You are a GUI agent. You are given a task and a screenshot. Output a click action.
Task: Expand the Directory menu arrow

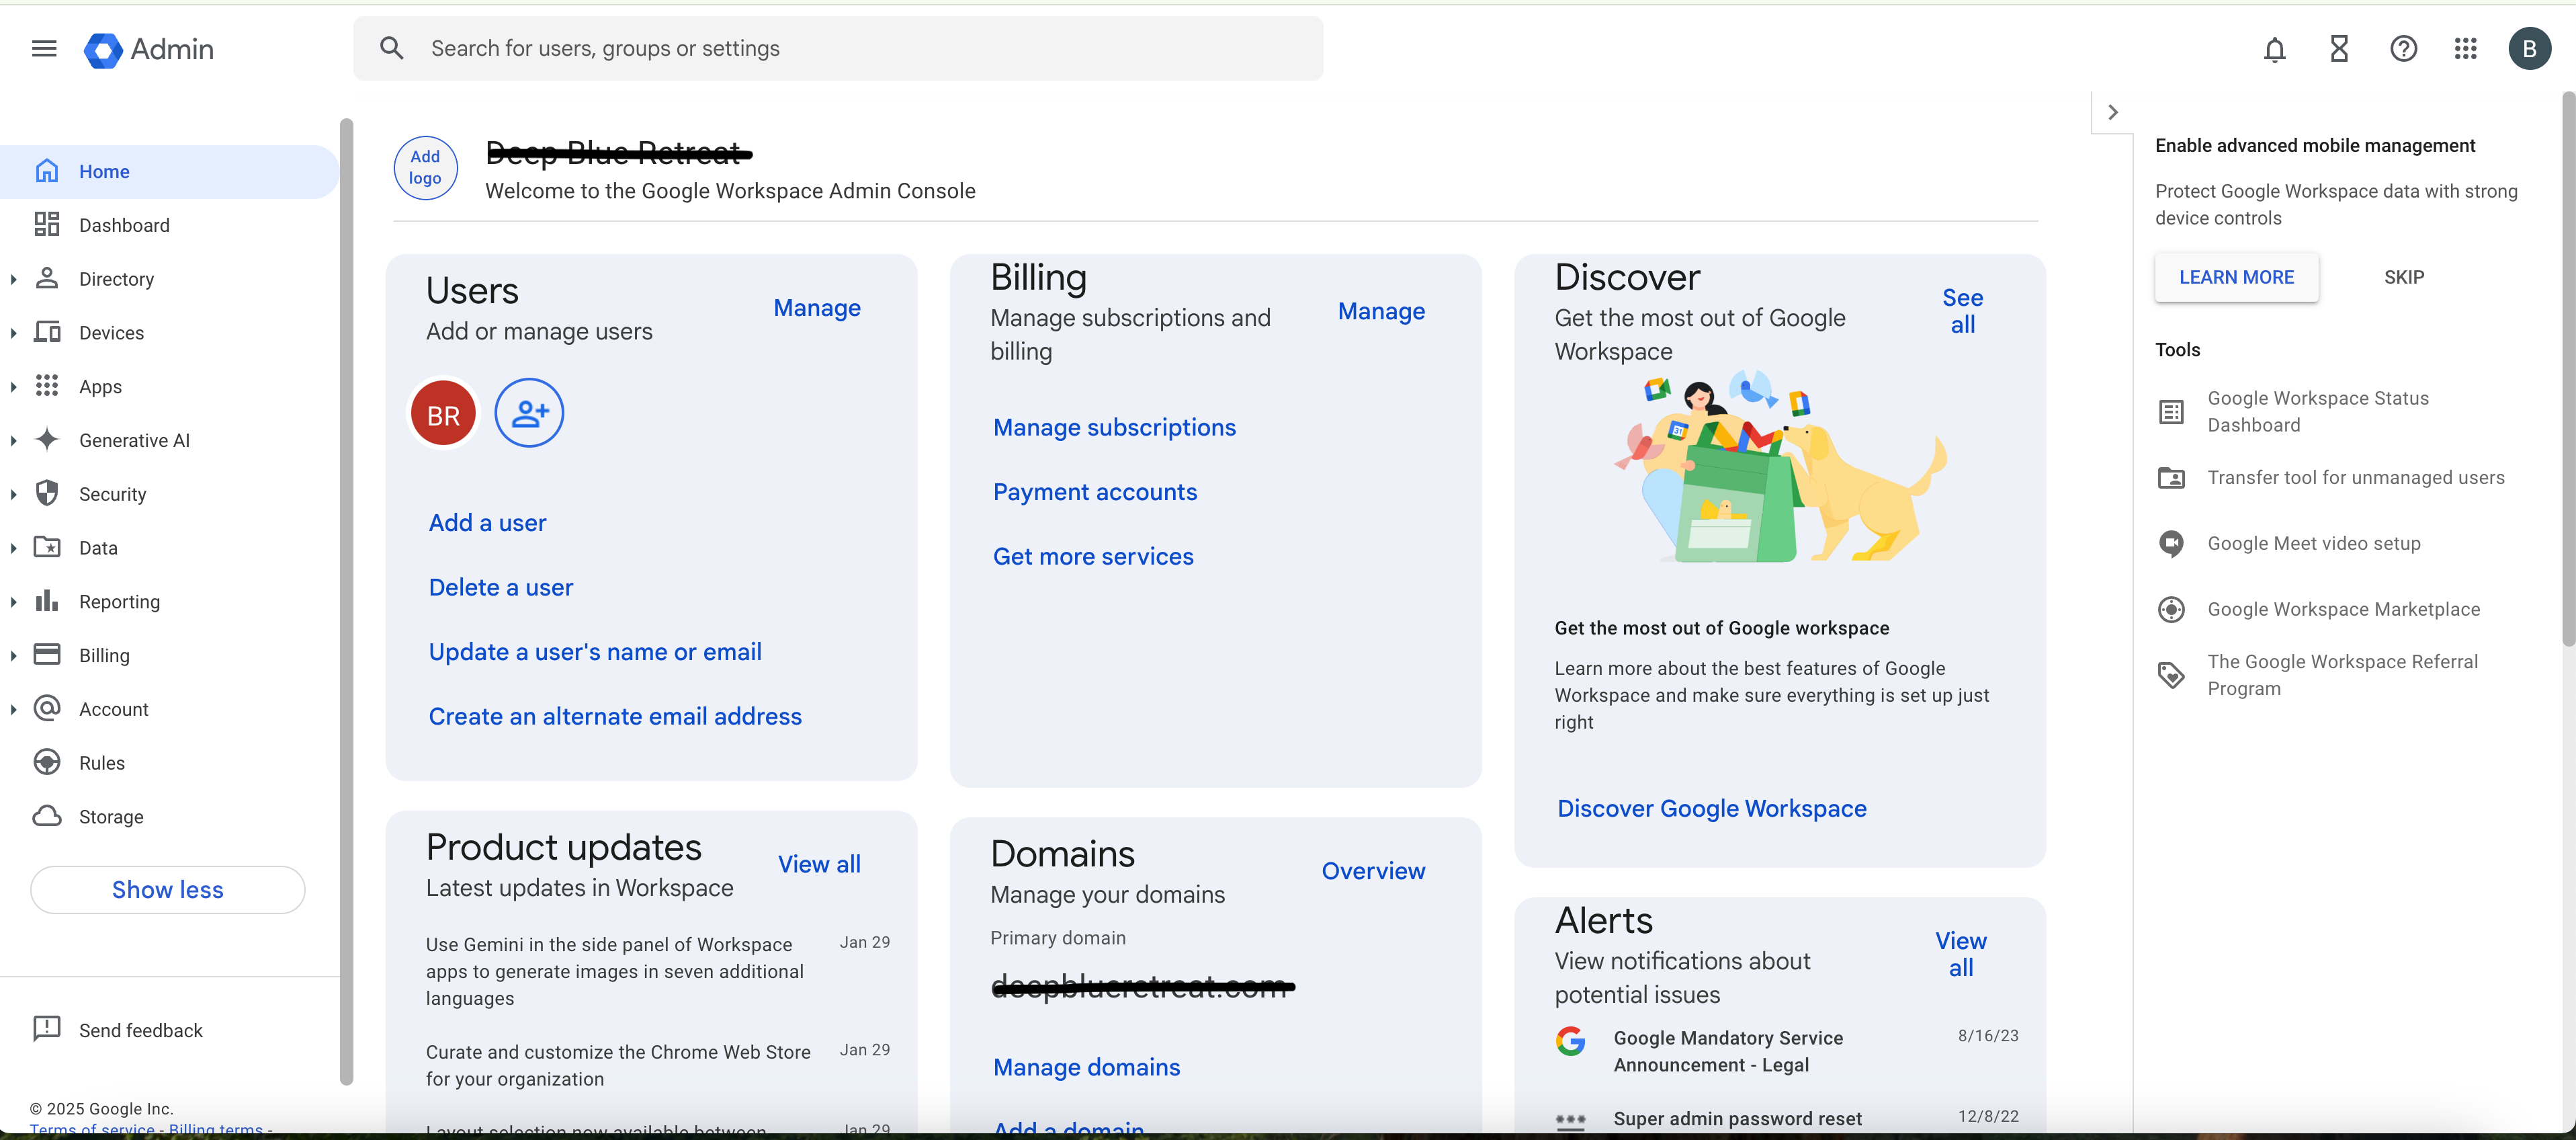(13, 279)
